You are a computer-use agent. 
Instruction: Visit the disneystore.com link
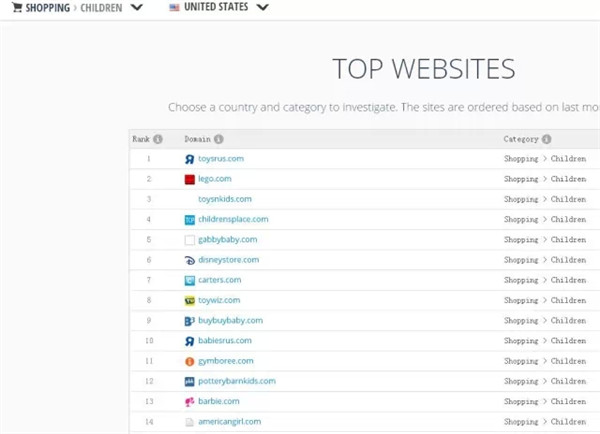point(228,260)
